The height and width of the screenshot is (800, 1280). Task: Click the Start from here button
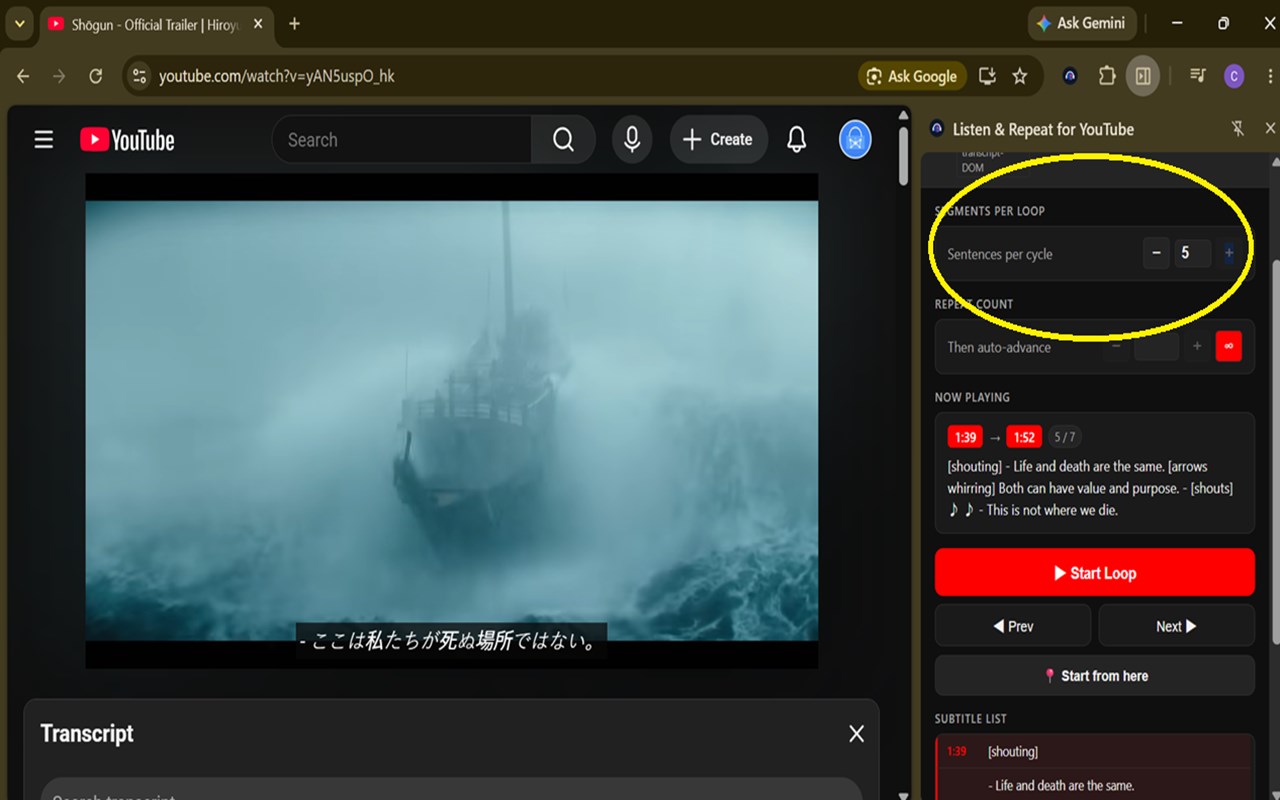(1095, 676)
